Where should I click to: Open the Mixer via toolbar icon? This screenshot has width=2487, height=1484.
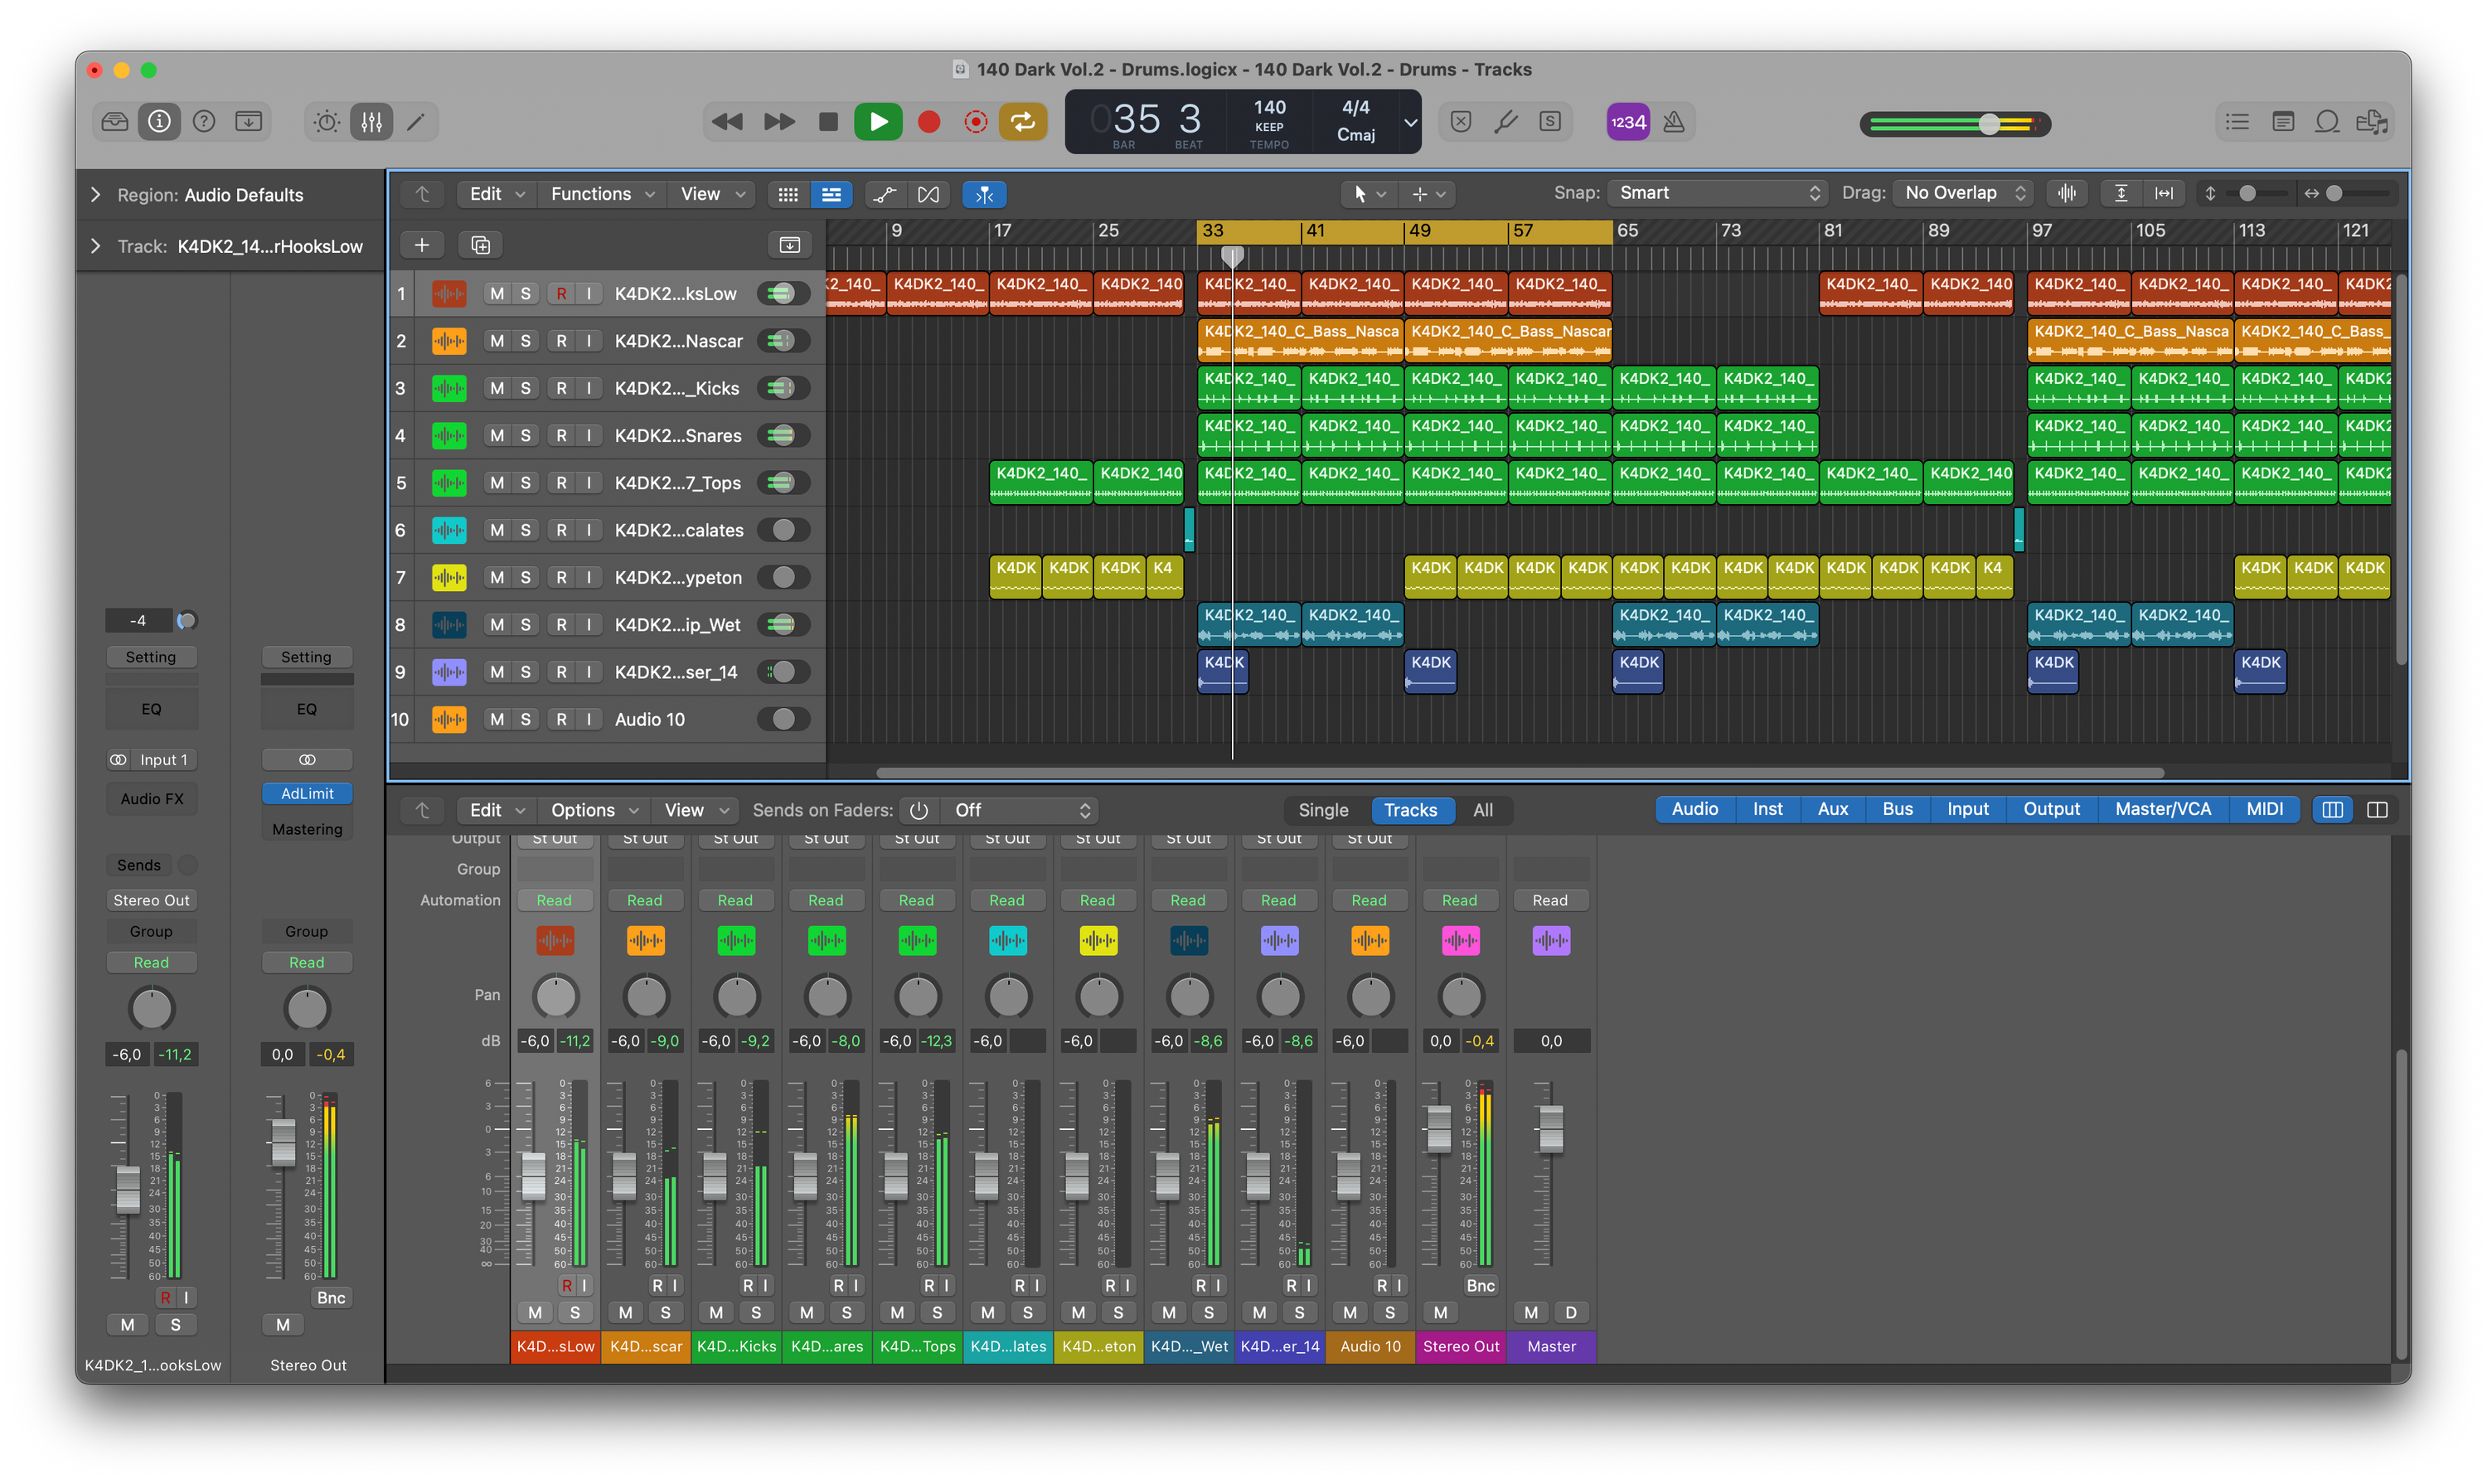[371, 122]
